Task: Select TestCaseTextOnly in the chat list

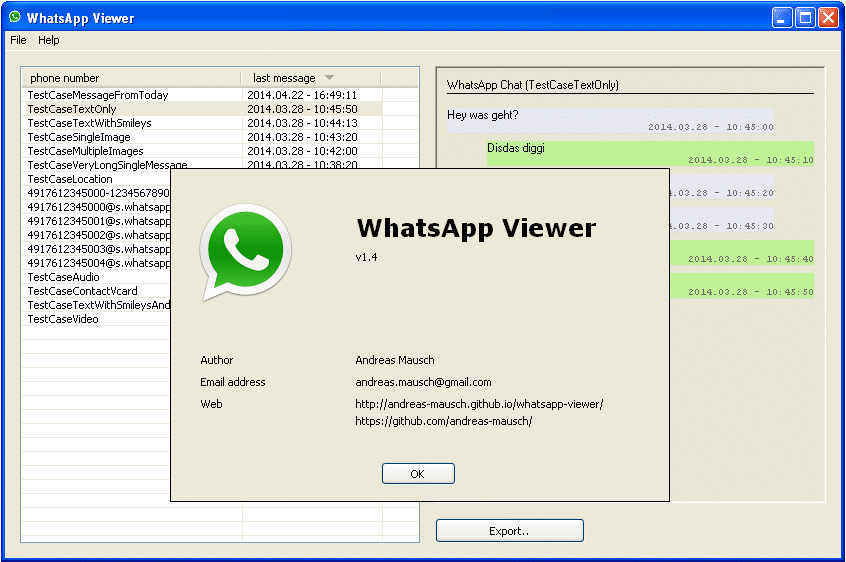Action: (72, 109)
